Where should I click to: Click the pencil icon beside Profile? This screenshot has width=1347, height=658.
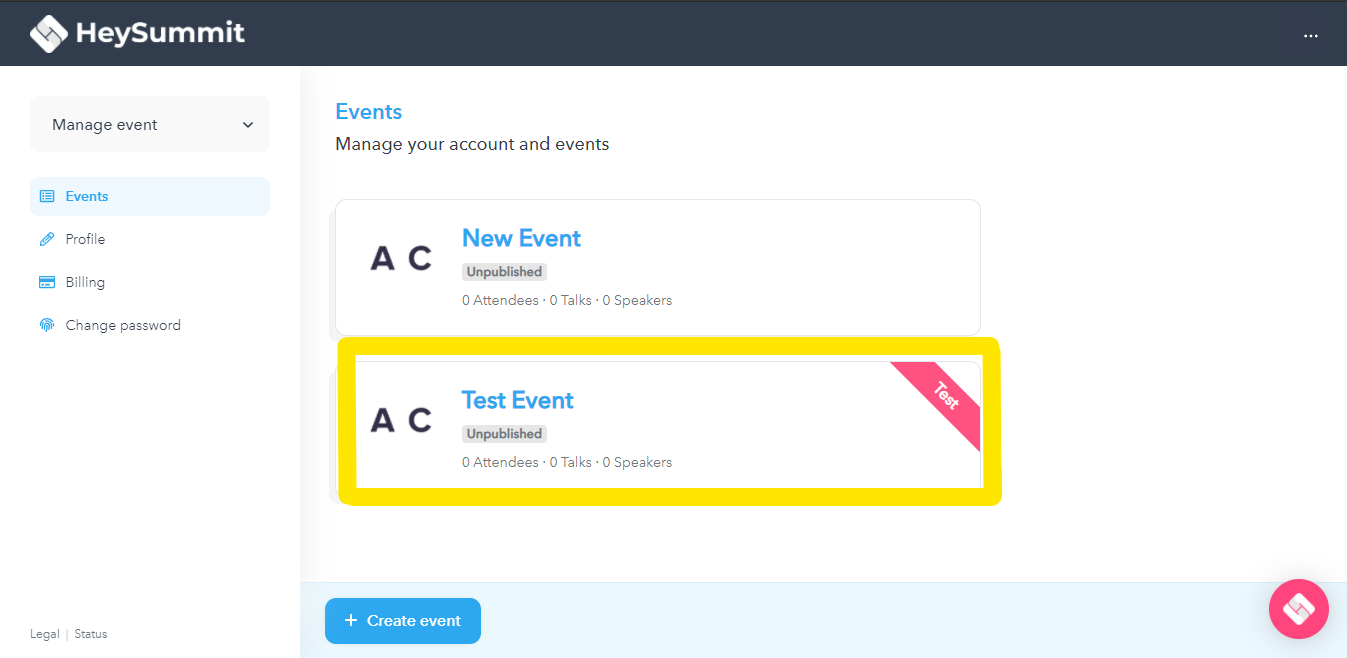pos(47,239)
